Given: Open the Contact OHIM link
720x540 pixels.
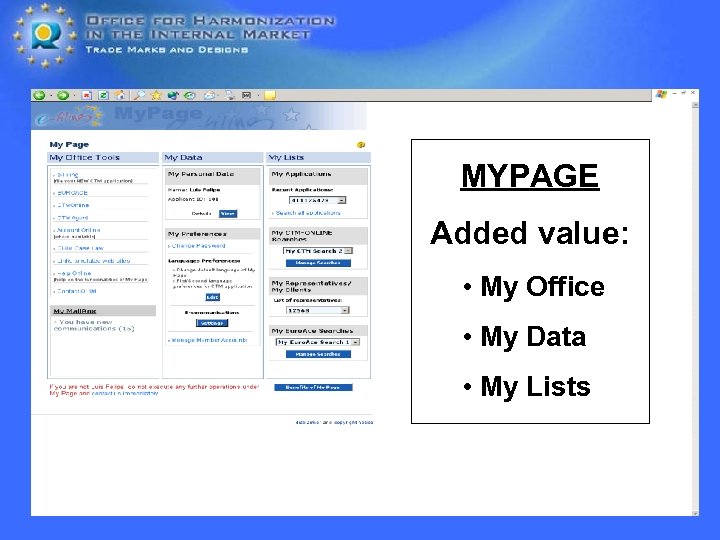Looking at the screenshot, I should (x=76, y=291).
